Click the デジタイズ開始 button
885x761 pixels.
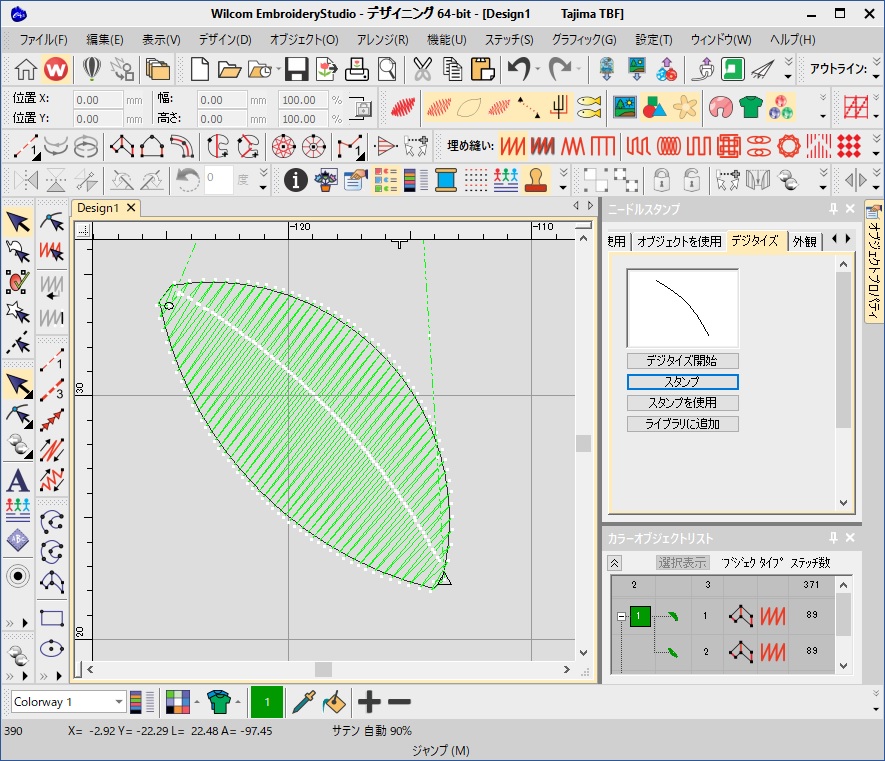pos(682,361)
